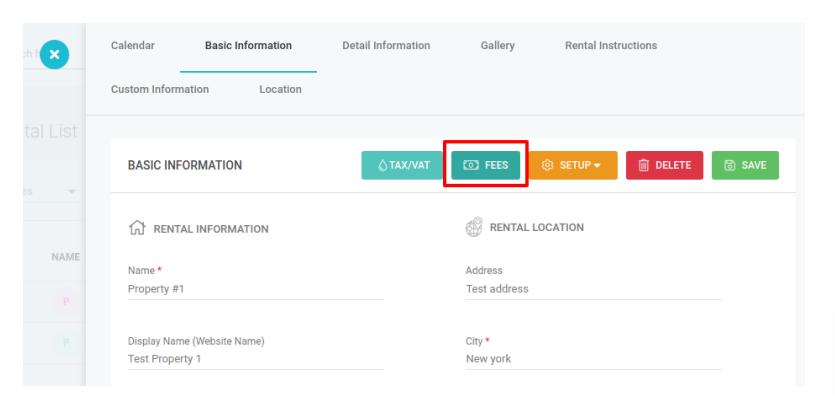This screenshot has height=414, width=835.
Task: Expand the SETUP dropdown button
Action: [x=573, y=165]
